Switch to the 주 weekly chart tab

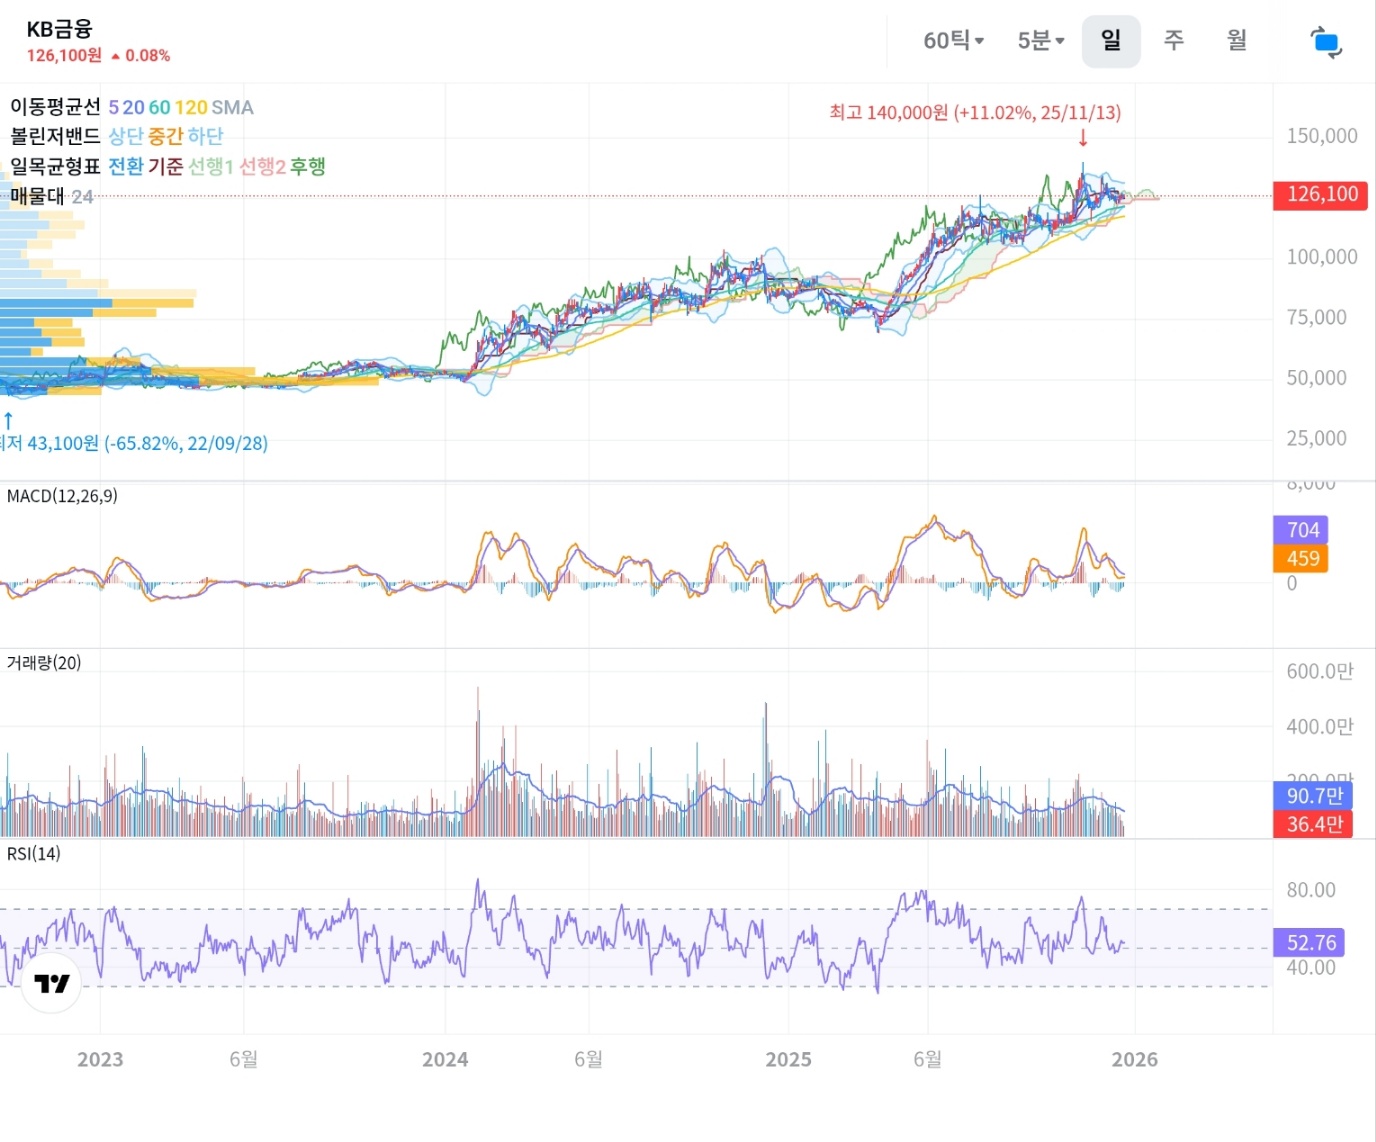point(1174,41)
